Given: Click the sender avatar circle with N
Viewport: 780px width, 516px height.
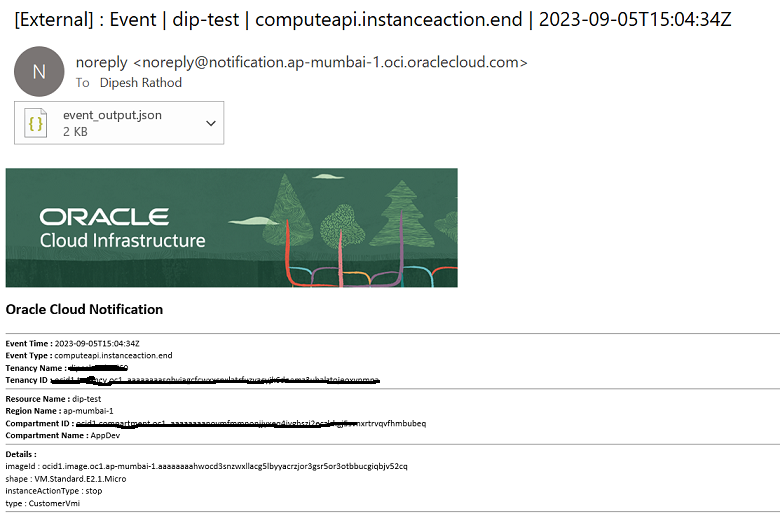Looking at the screenshot, I should 39,72.
